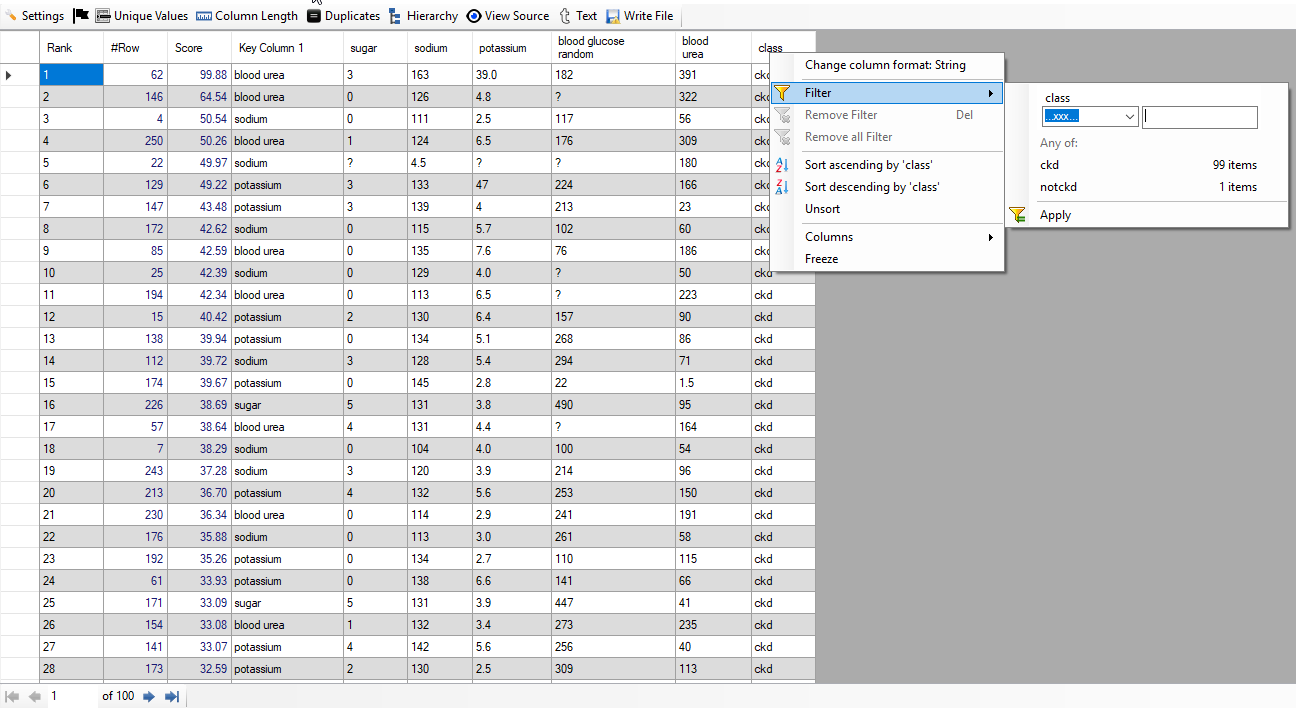
Task: Click the Write File save icon
Action: click(x=613, y=16)
